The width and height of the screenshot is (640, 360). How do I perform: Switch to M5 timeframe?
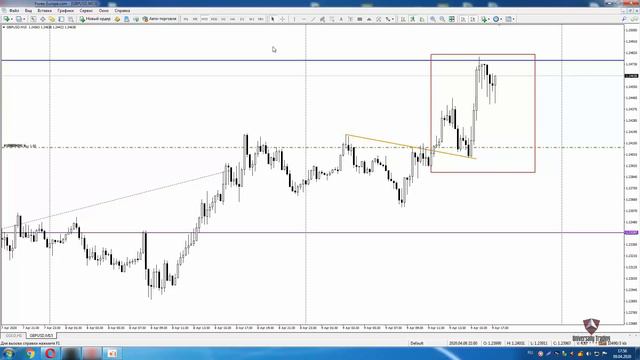(x=195, y=19)
